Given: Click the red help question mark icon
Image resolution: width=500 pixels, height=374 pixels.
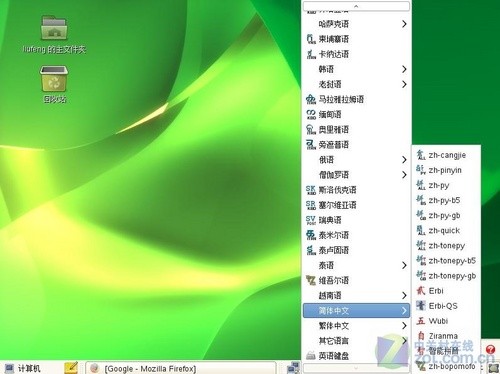Looking at the screenshot, I should pos(490,349).
